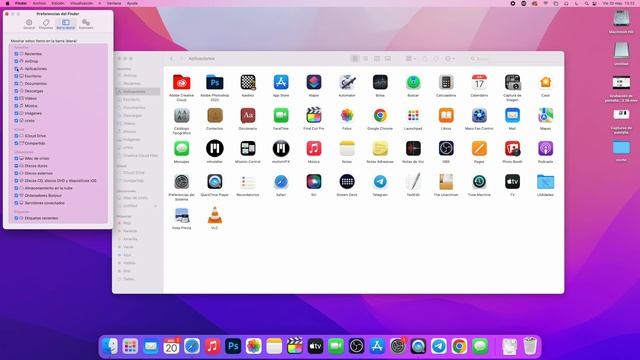Select Casa home app icon
The image size is (640, 360).
[x=545, y=82]
